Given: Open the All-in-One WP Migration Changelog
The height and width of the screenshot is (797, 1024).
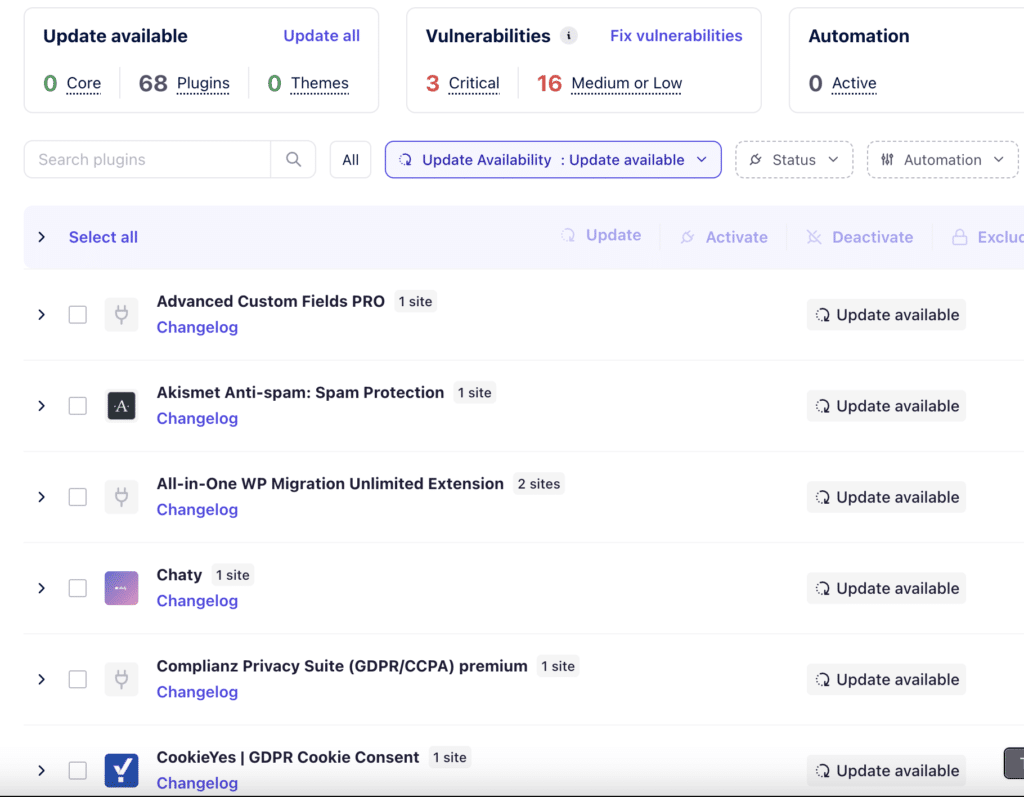Looking at the screenshot, I should [197, 510].
